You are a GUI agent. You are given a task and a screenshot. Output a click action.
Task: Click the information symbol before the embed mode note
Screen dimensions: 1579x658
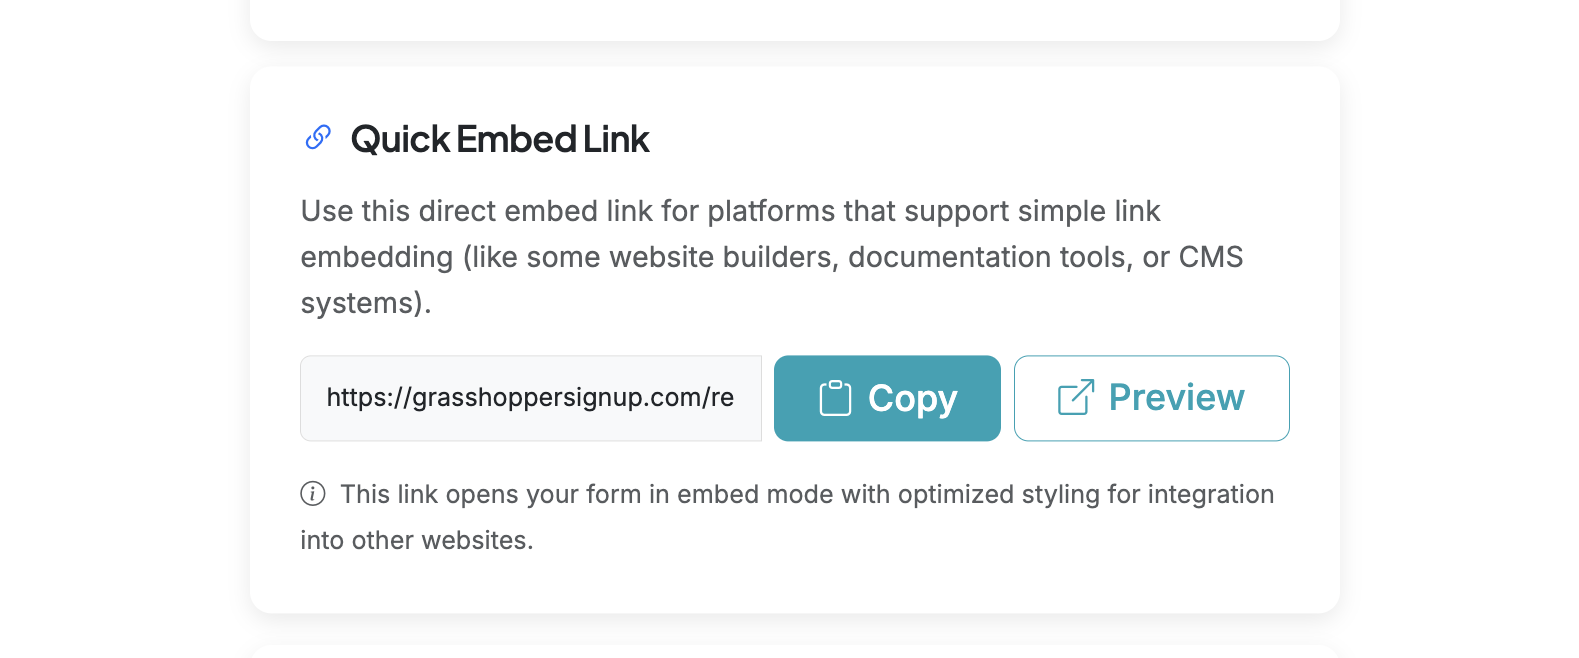coord(313,493)
